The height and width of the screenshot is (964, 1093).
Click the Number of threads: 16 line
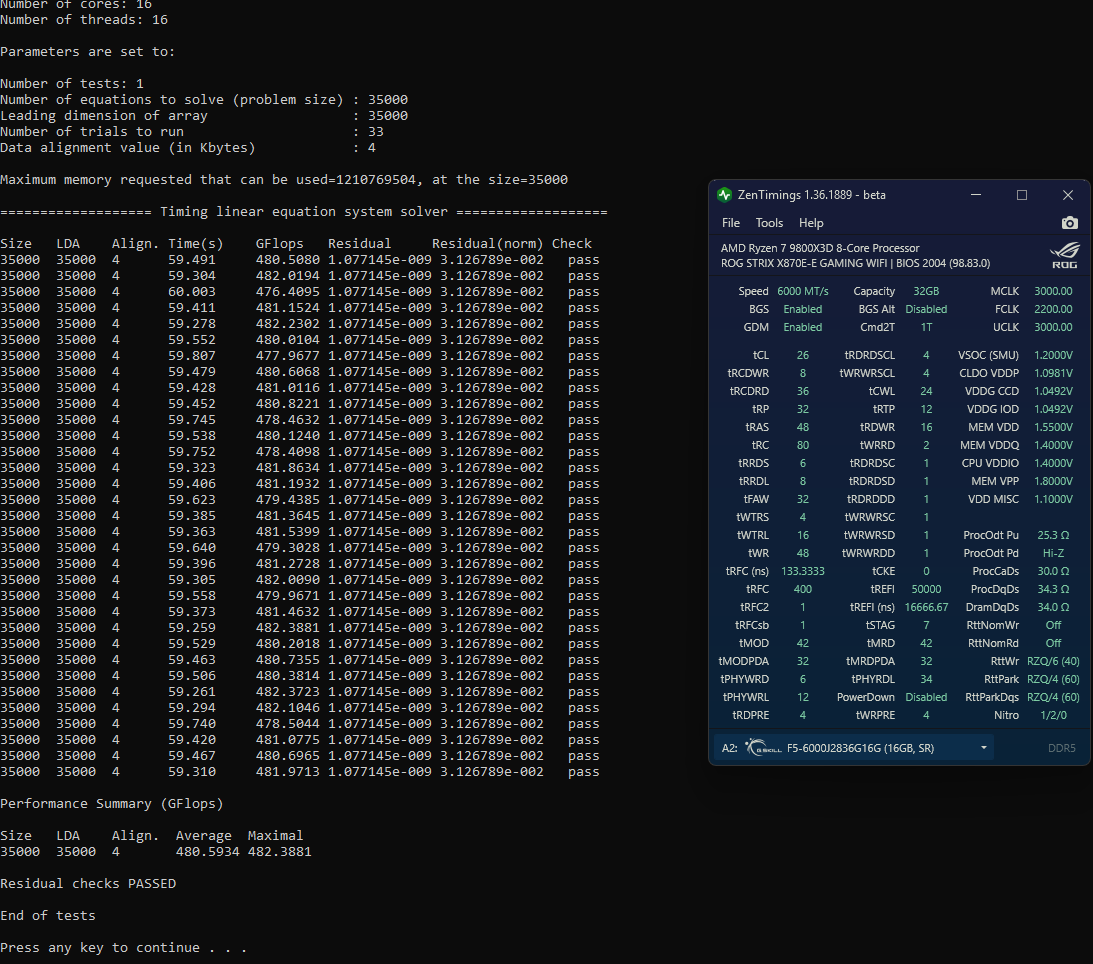click(84, 20)
